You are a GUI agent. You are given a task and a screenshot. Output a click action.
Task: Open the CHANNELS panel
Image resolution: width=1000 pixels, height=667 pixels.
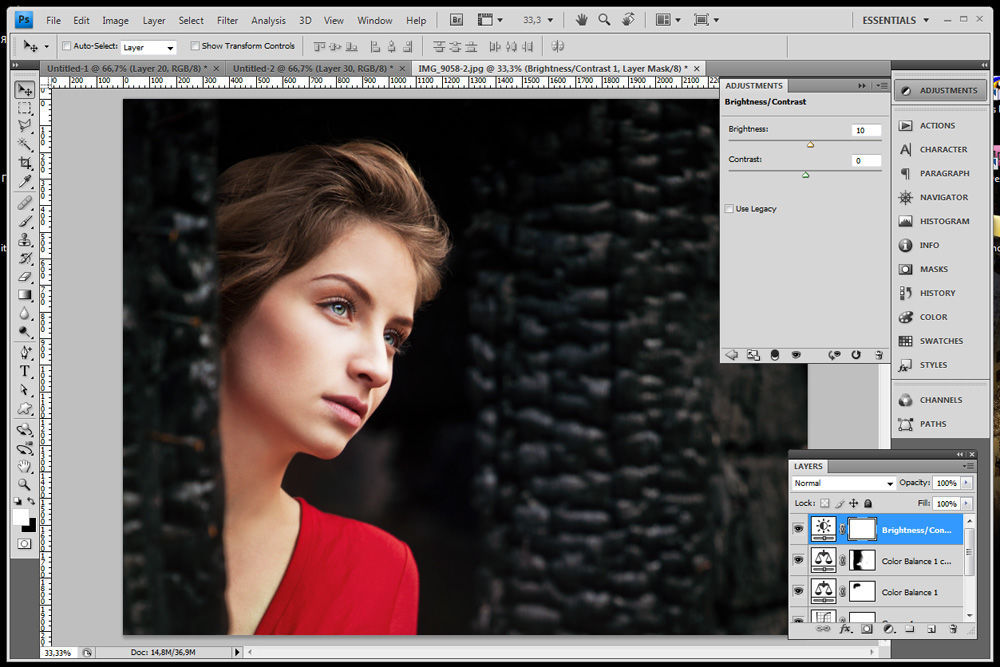pos(940,400)
